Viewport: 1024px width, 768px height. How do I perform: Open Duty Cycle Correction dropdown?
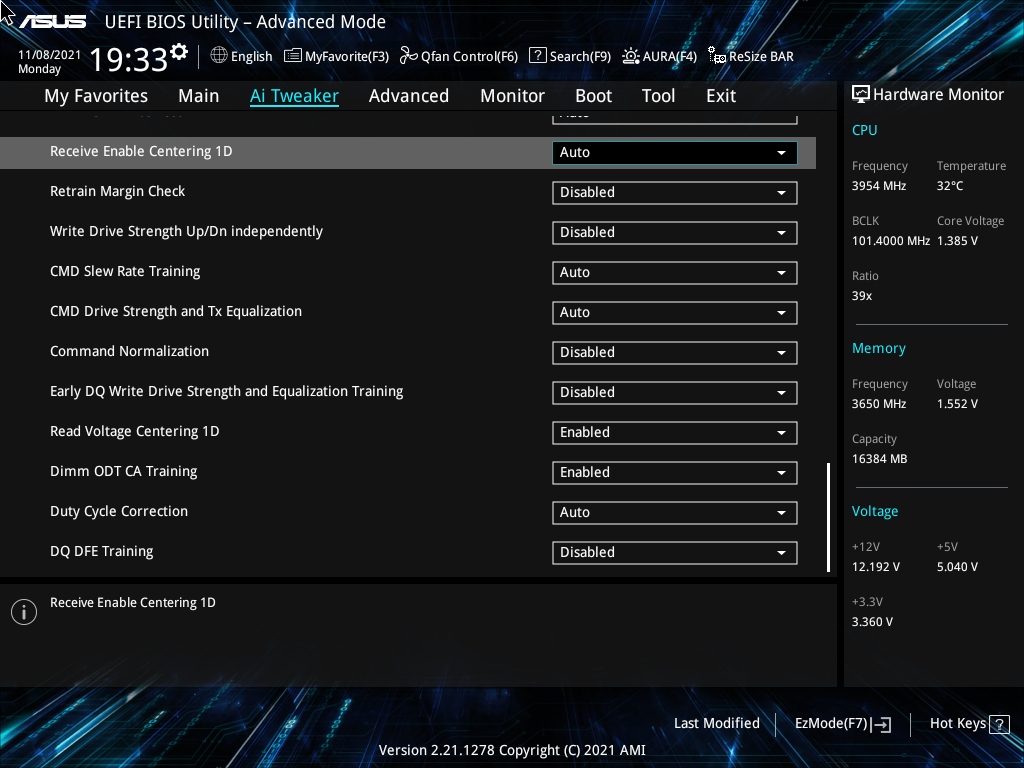[675, 513]
